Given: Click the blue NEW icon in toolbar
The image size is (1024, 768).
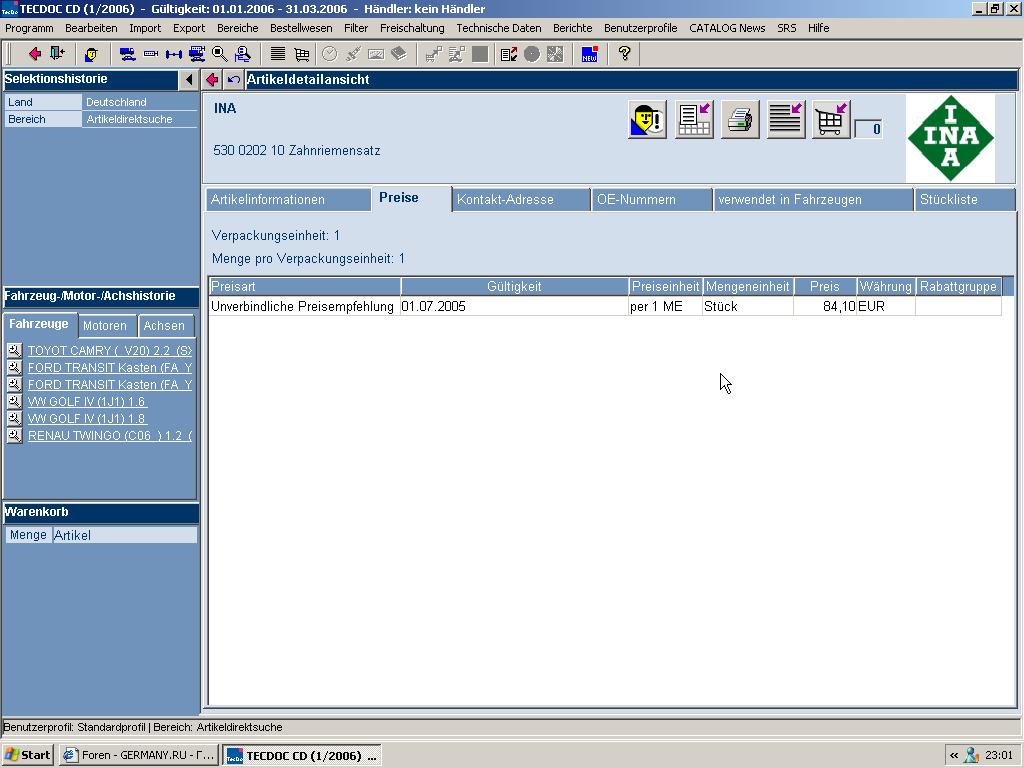Looking at the screenshot, I should (x=590, y=54).
